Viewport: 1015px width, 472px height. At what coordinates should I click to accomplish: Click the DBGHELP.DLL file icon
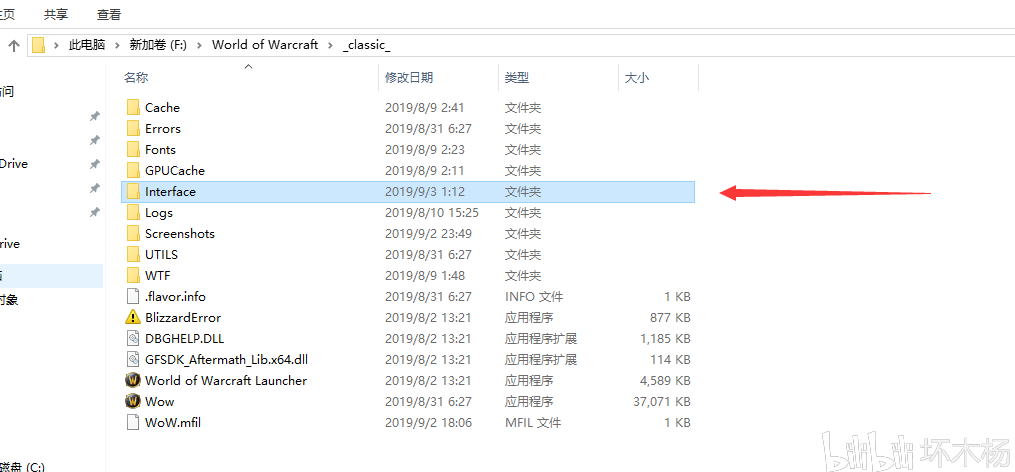pyautogui.click(x=133, y=339)
